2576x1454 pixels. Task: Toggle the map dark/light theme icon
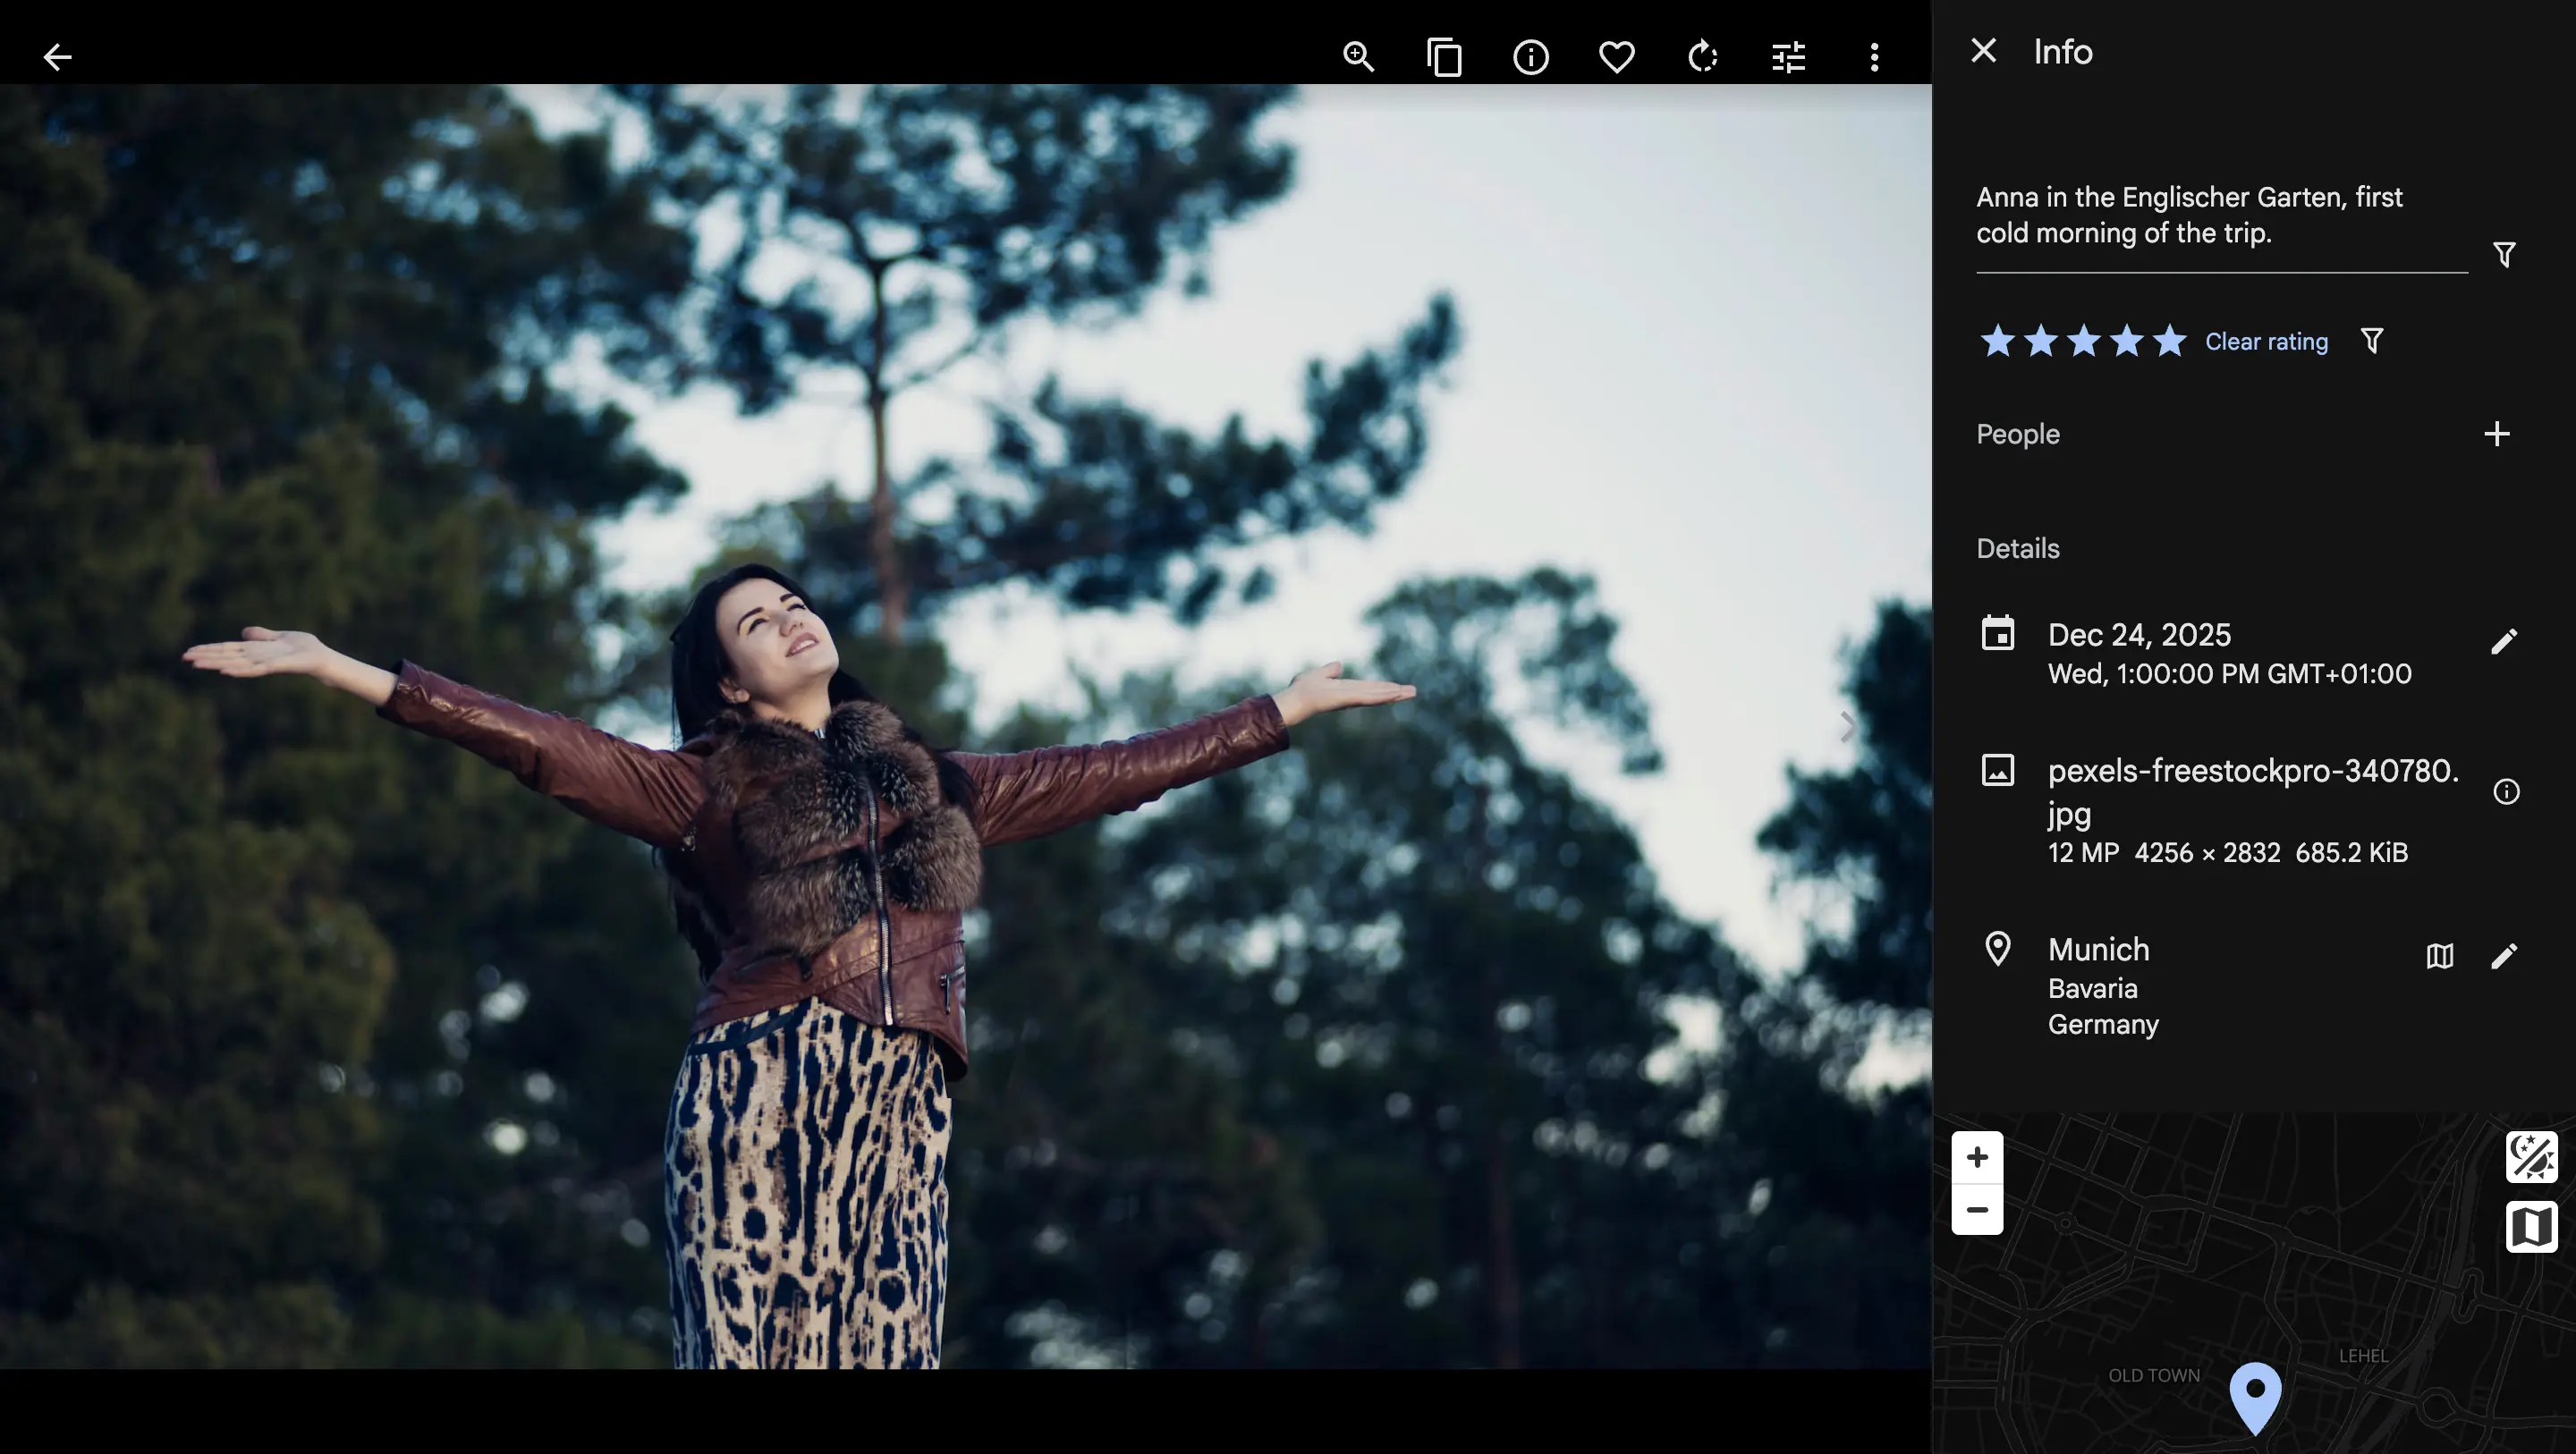coord(2531,1158)
